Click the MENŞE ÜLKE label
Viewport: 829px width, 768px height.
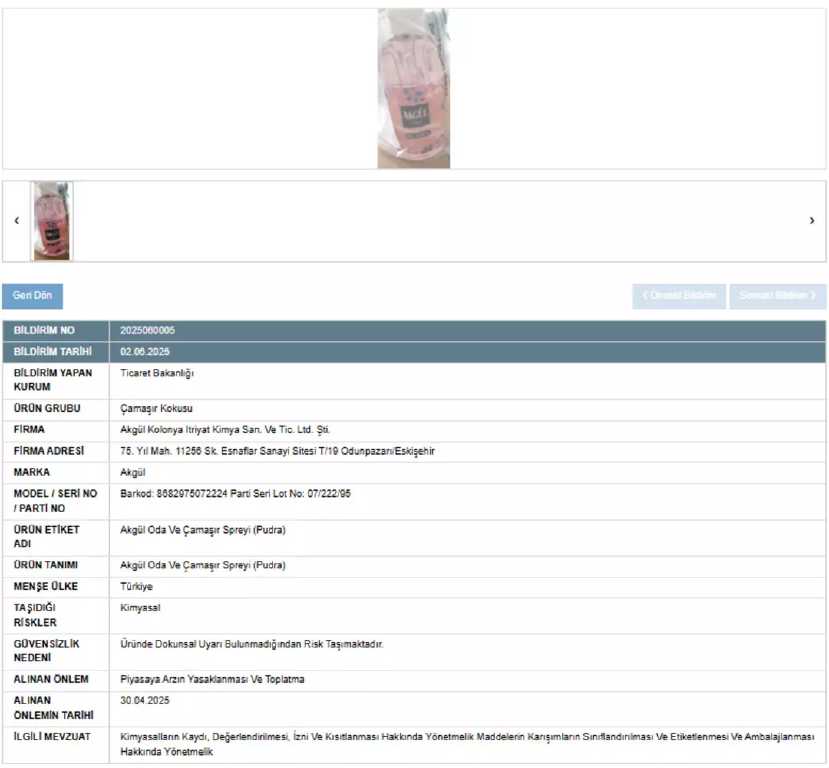pos(46,587)
